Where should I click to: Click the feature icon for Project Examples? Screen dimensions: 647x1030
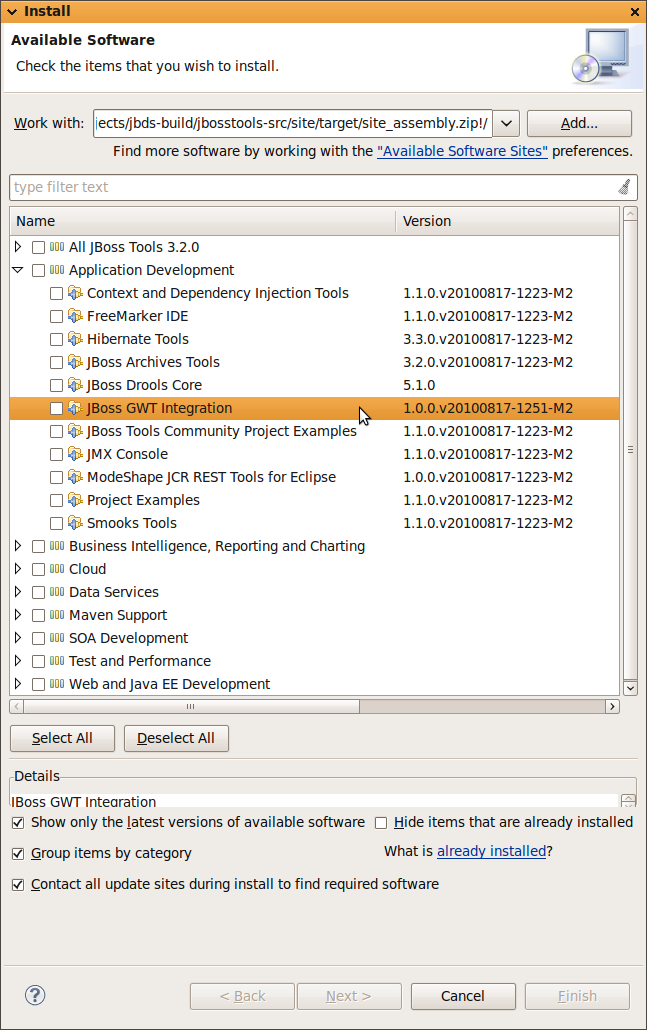point(76,500)
